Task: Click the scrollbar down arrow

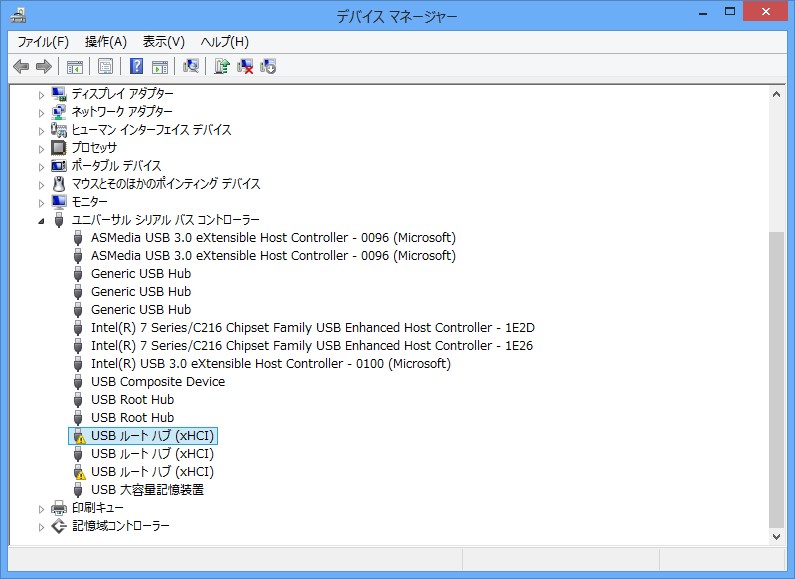Action: pos(777,536)
